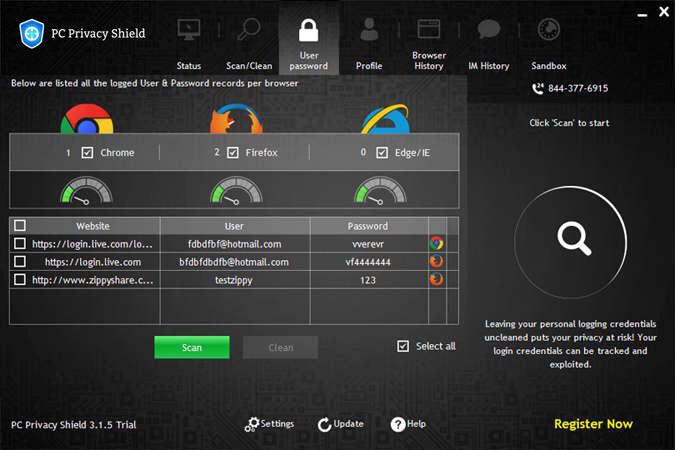Click Firefox icon in the testzippy row
This screenshot has height=450, width=675.
(437, 279)
